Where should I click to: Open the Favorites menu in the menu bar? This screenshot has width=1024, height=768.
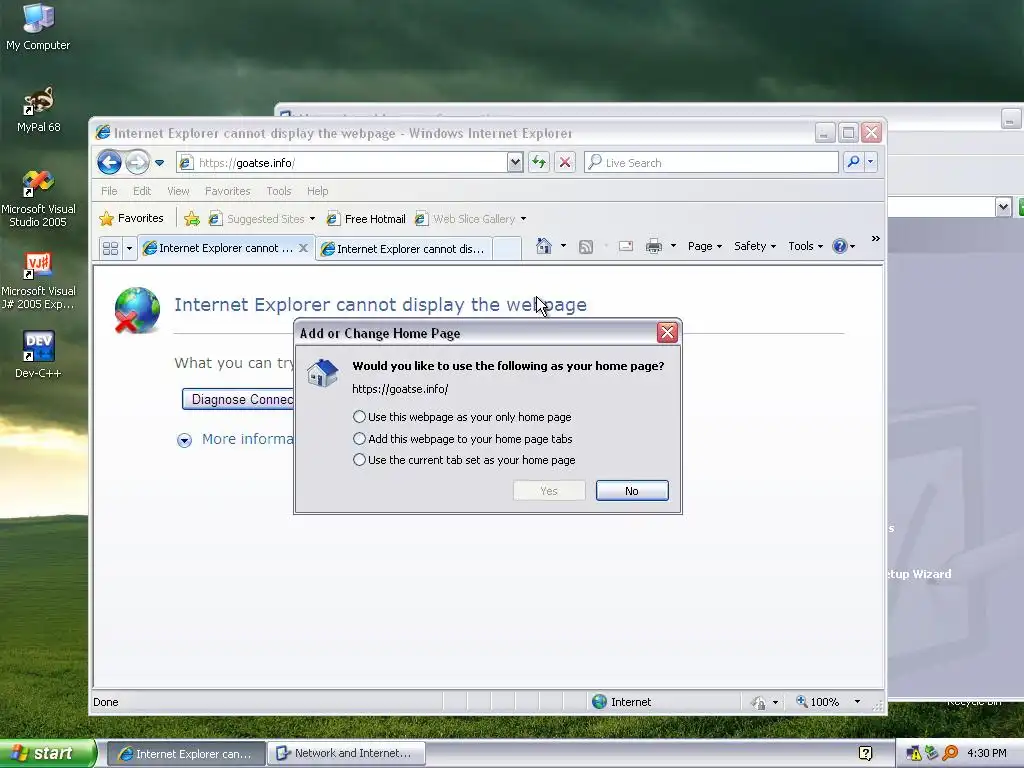click(x=227, y=191)
